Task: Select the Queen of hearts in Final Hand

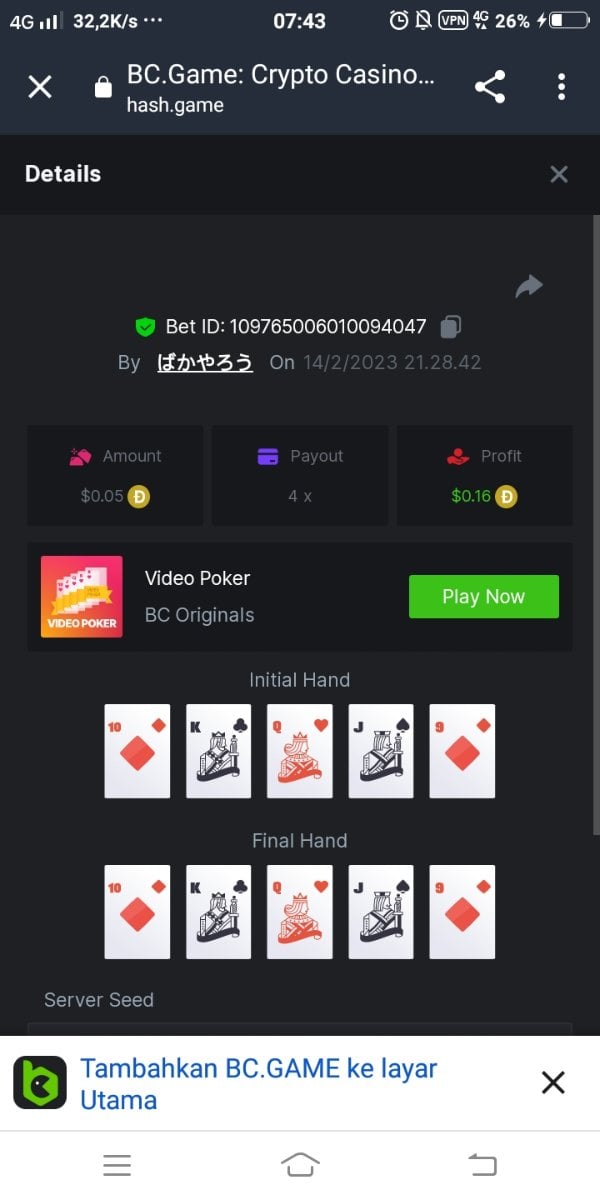Action: (x=300, y=912)
